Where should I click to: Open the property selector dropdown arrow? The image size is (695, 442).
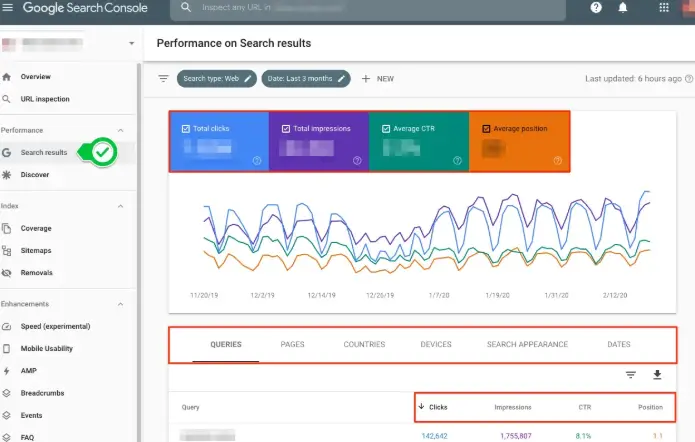(x=132, y=43)
